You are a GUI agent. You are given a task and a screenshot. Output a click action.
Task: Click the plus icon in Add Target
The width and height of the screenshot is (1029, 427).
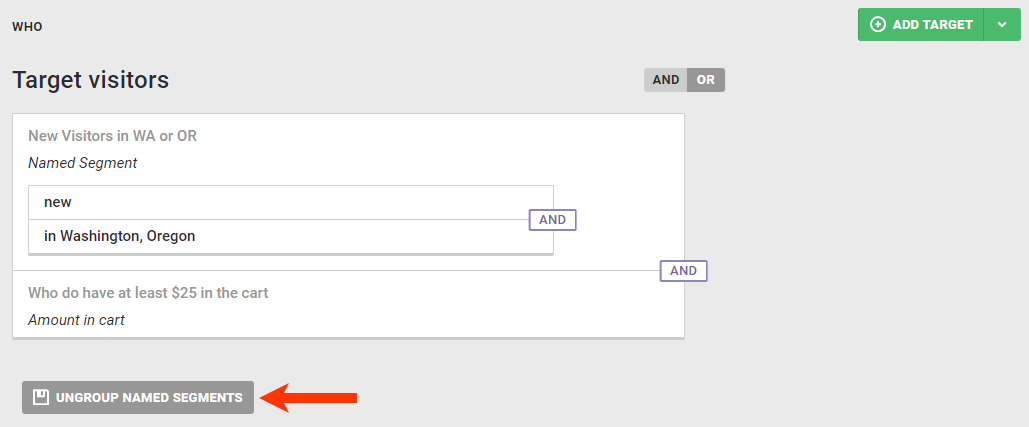point(878,25)
